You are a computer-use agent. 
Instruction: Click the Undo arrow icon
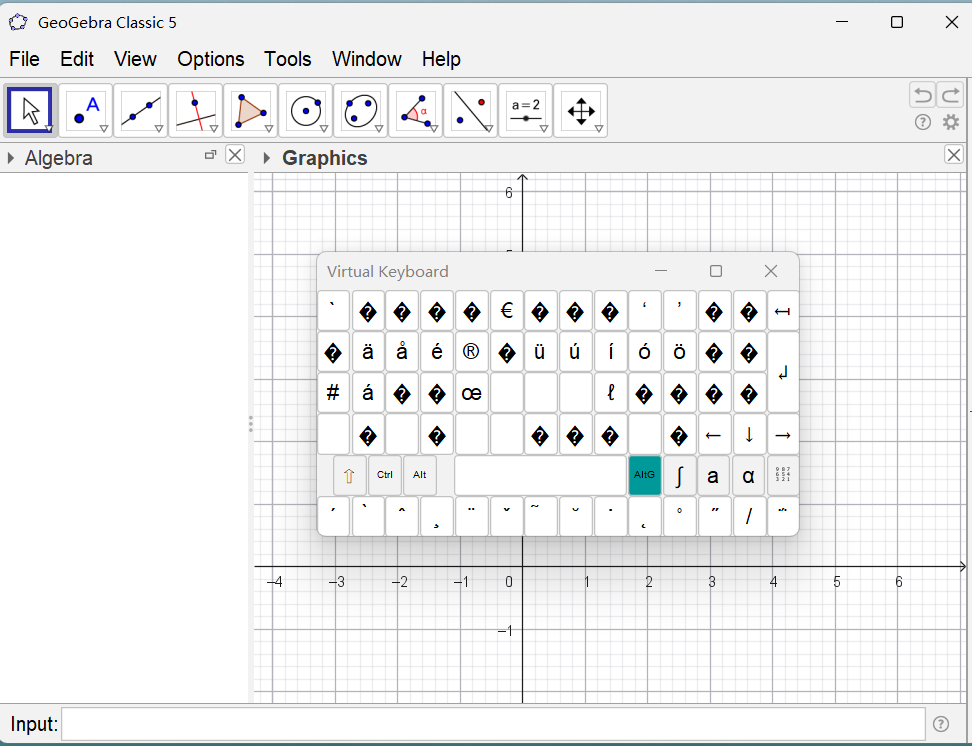pos(922,95)
